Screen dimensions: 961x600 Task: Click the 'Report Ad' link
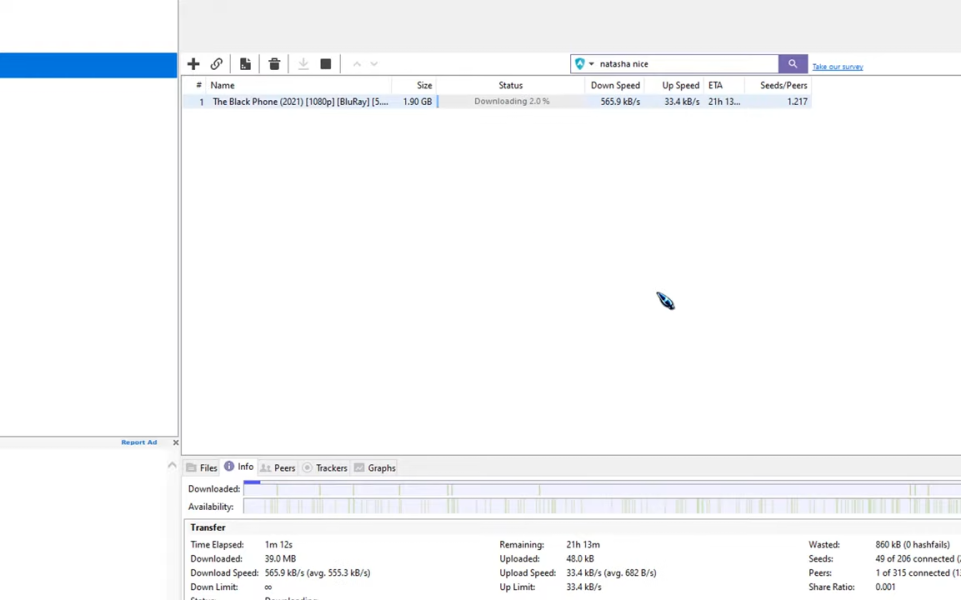coord(139,442)
